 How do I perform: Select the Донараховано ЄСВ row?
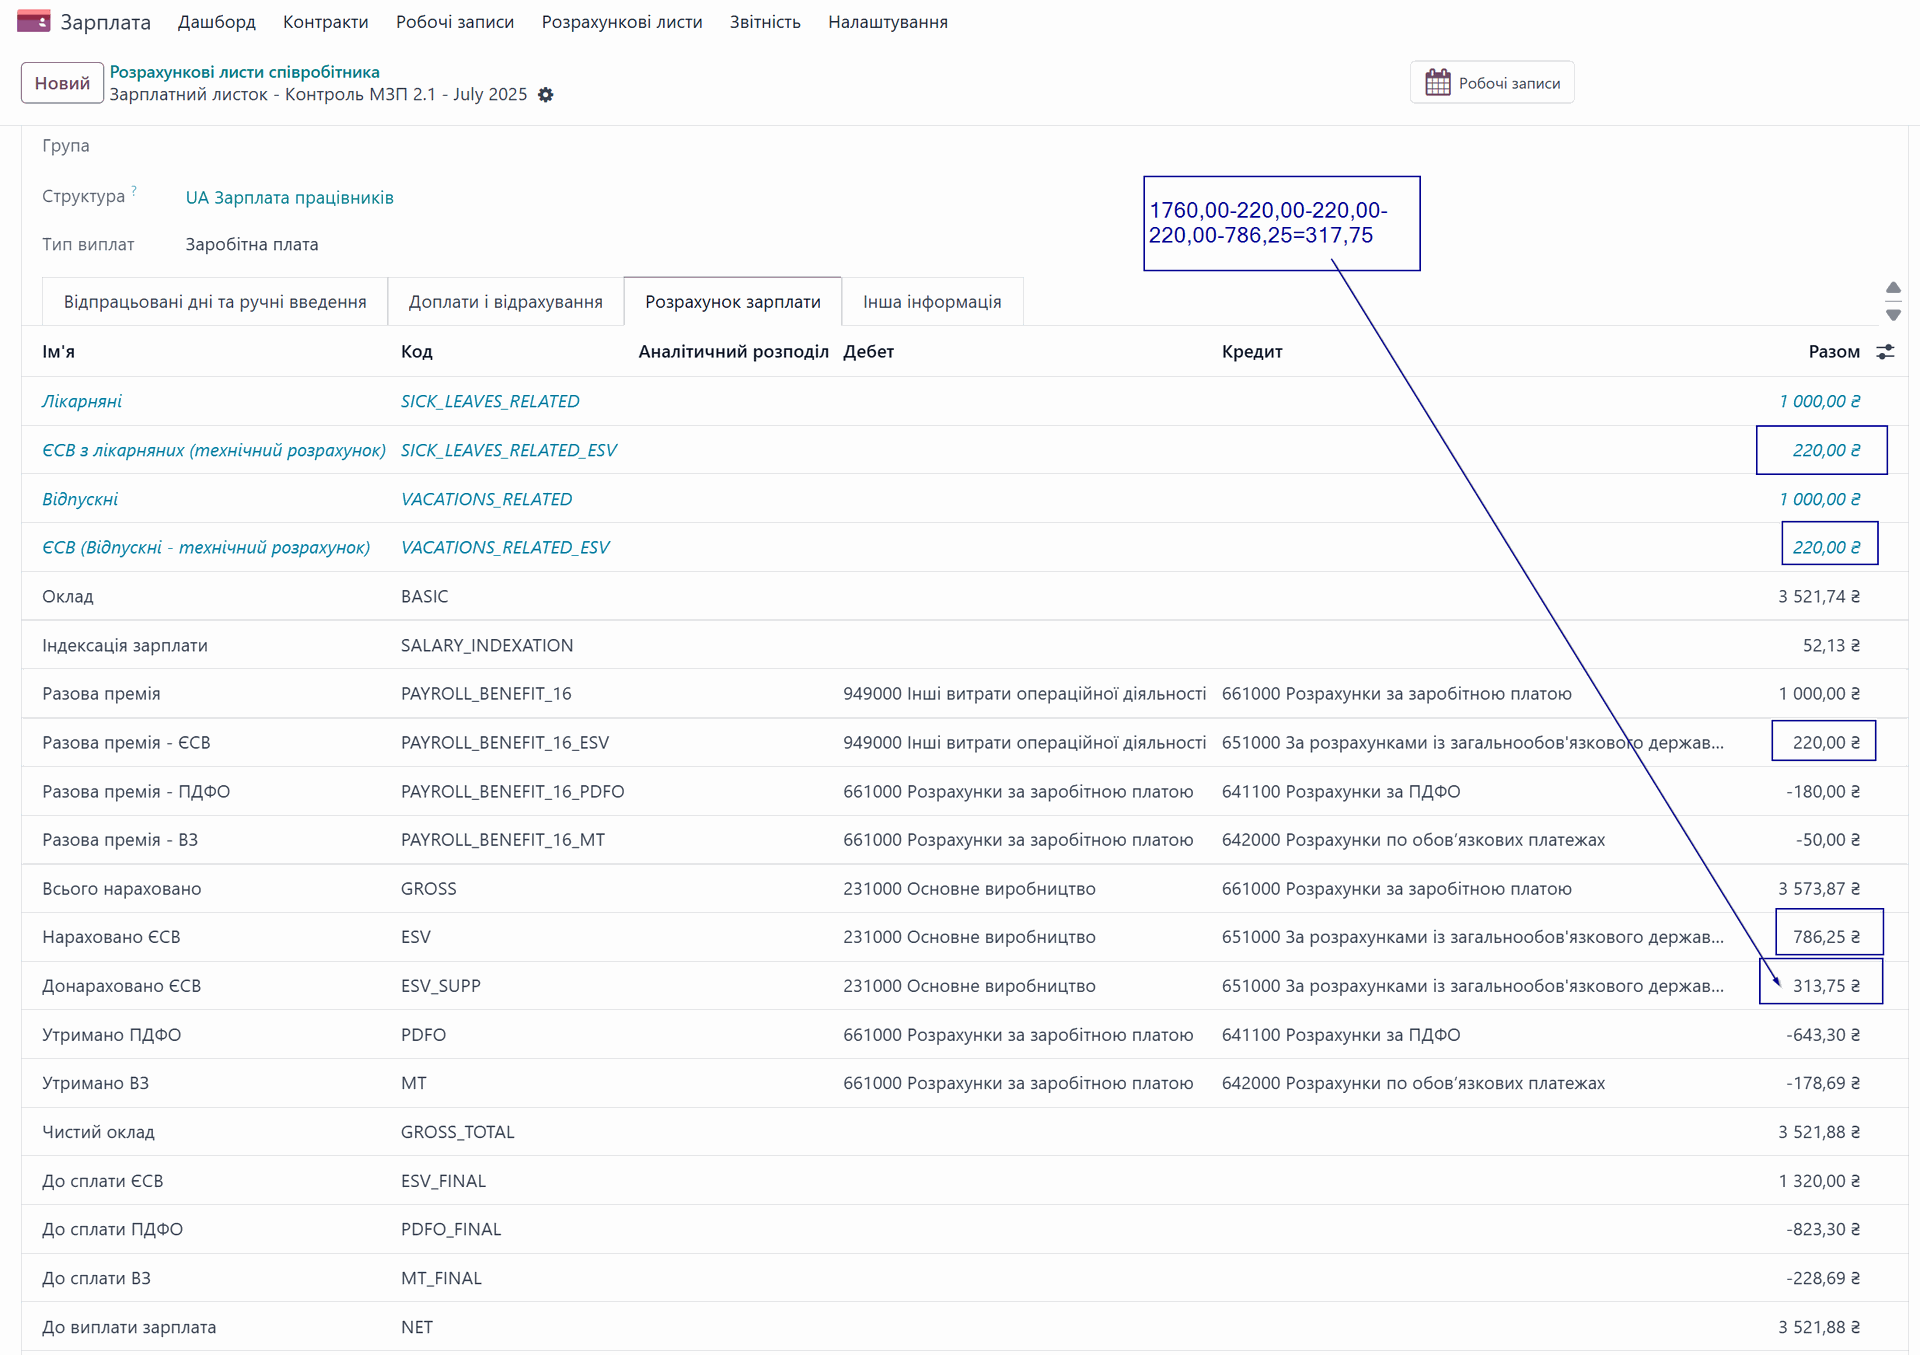pos(121,986)
